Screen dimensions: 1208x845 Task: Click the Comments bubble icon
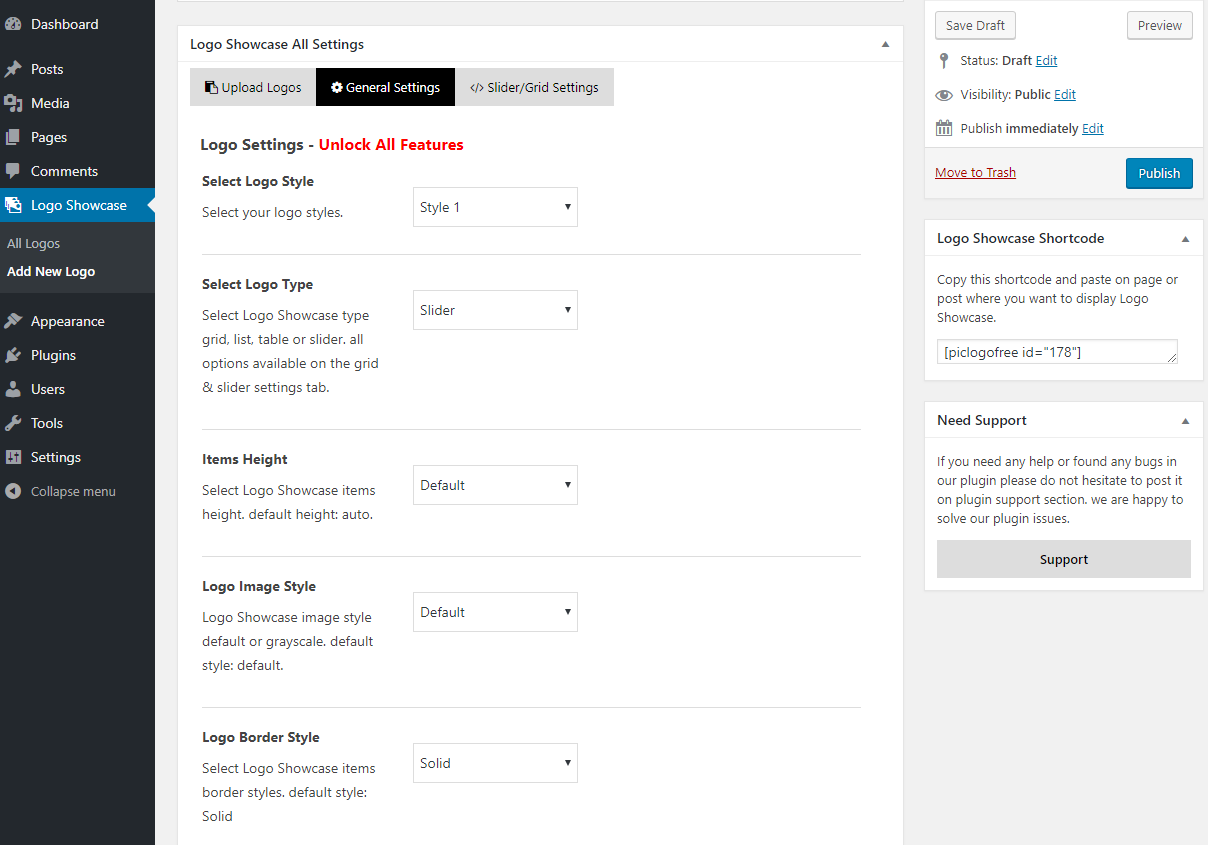tap(13, 171)
